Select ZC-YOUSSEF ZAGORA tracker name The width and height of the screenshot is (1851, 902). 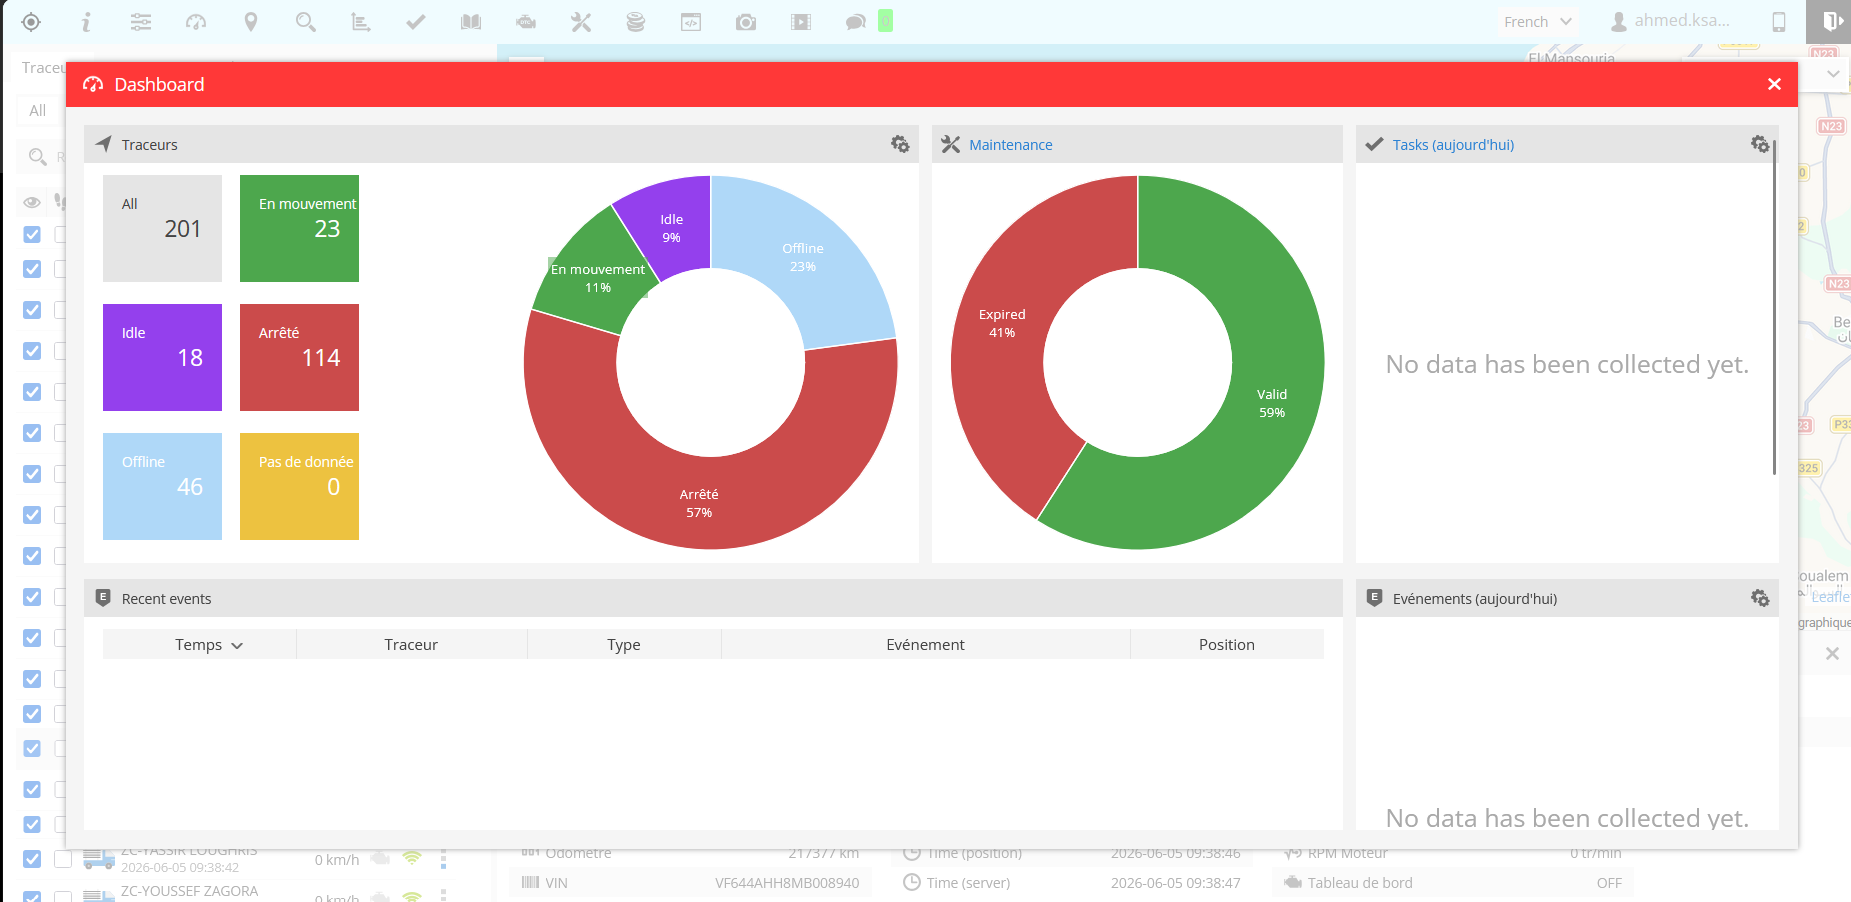[x=189, y=891]
